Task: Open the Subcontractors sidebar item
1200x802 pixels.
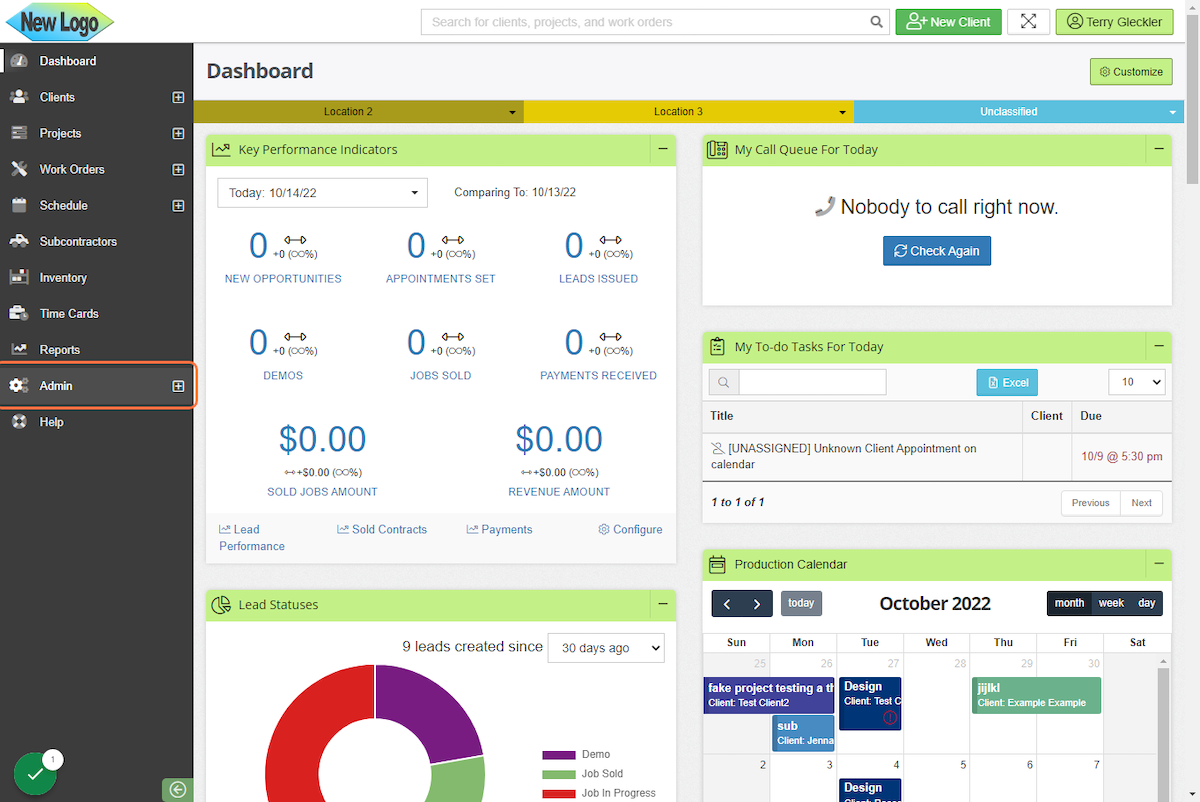Action: (x=78, y=242)
